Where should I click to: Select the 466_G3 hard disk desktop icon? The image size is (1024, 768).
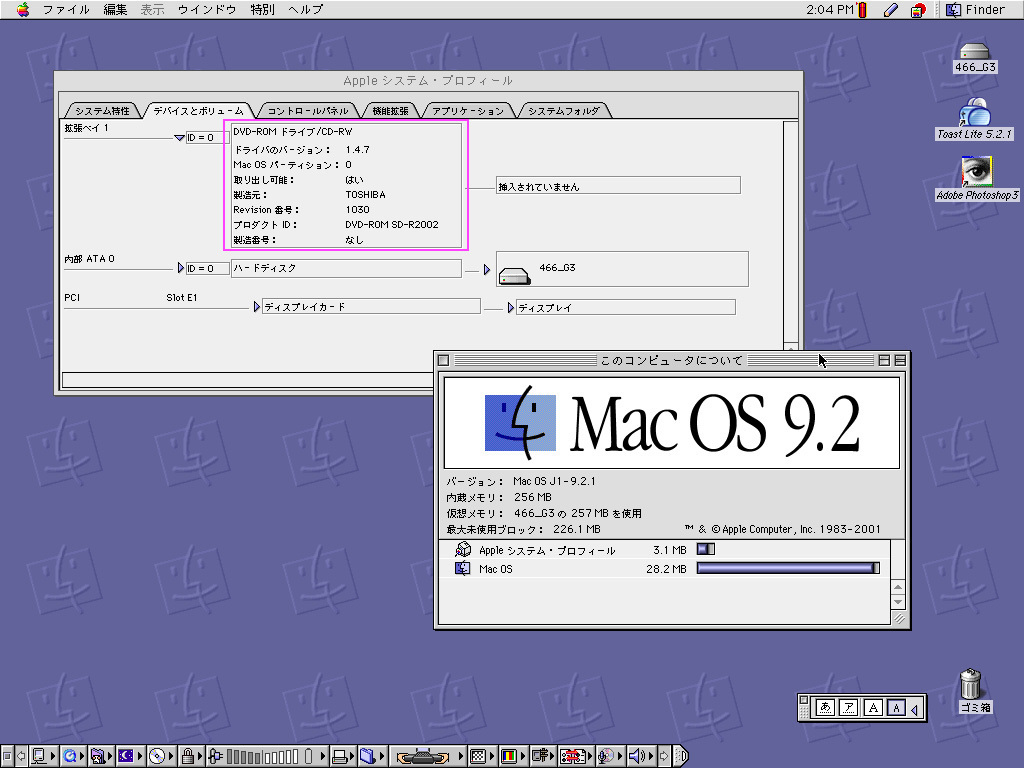975,57
